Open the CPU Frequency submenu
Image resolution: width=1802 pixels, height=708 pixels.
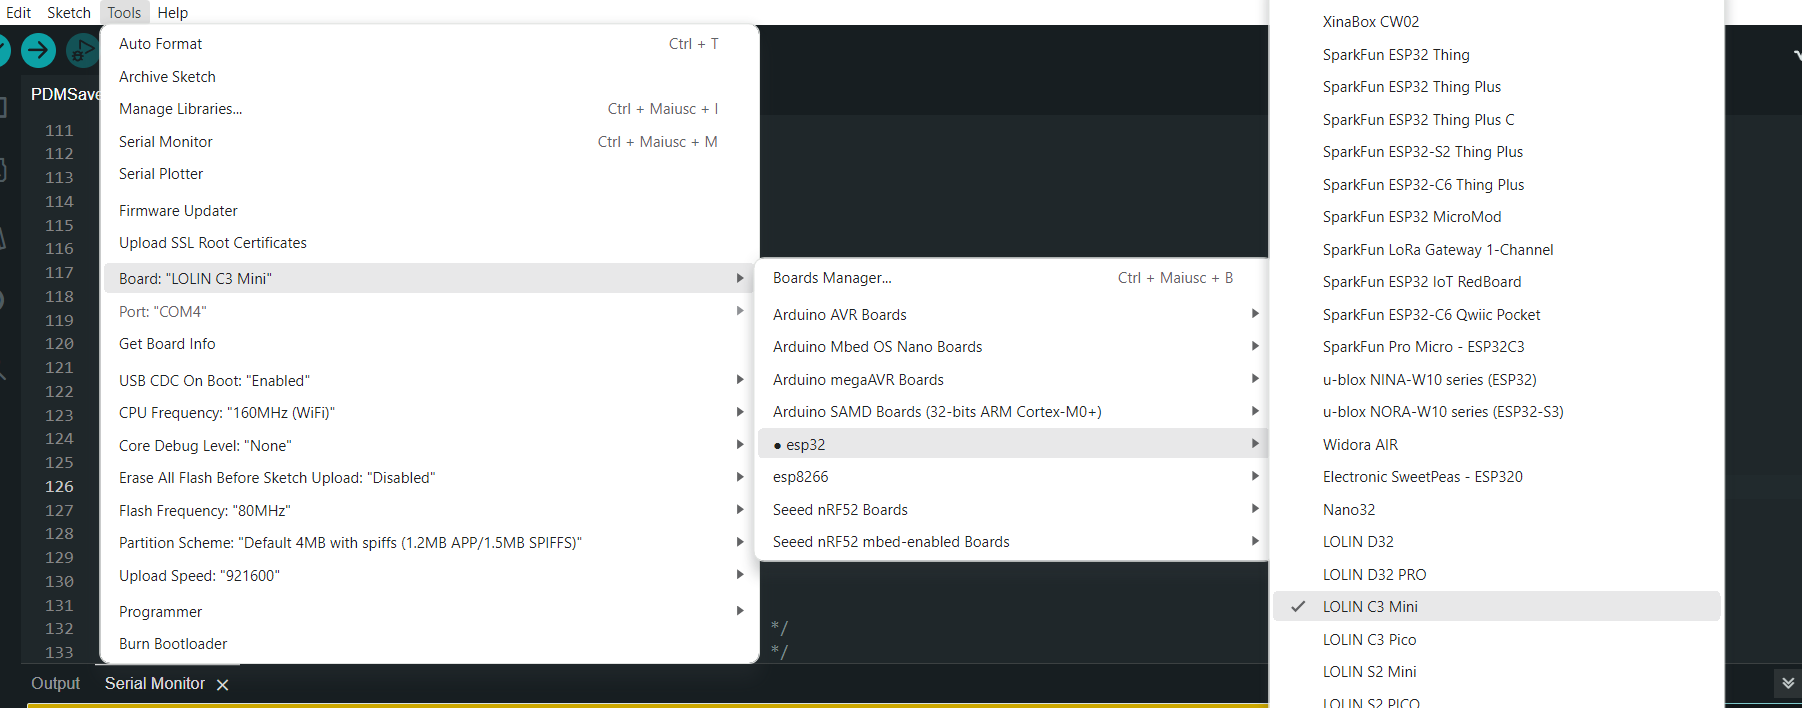tap(226, 413)
